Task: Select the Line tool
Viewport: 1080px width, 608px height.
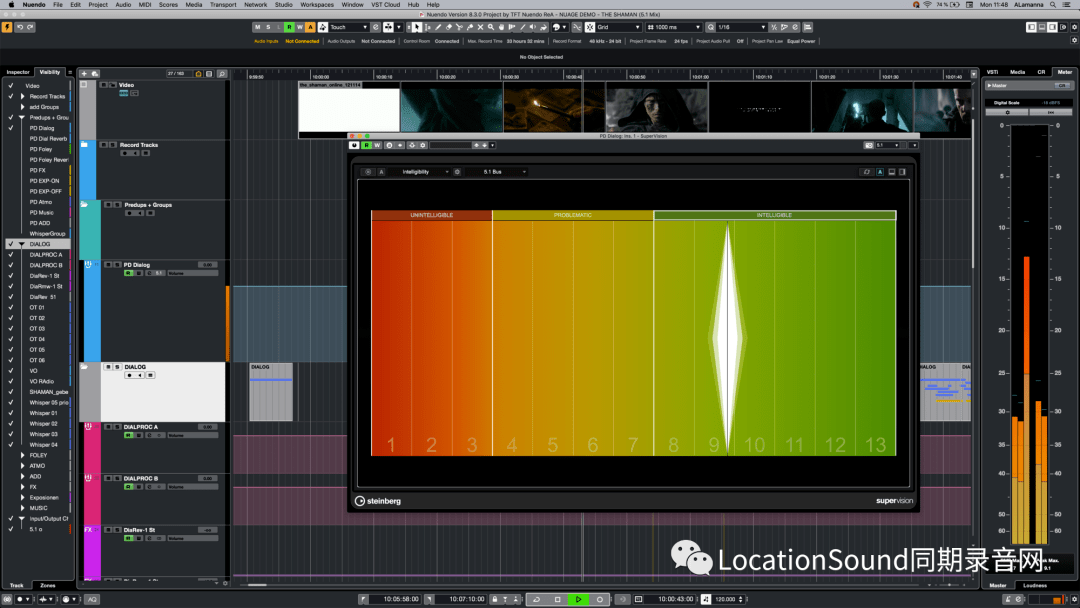Action: click(x=522, y=28)
